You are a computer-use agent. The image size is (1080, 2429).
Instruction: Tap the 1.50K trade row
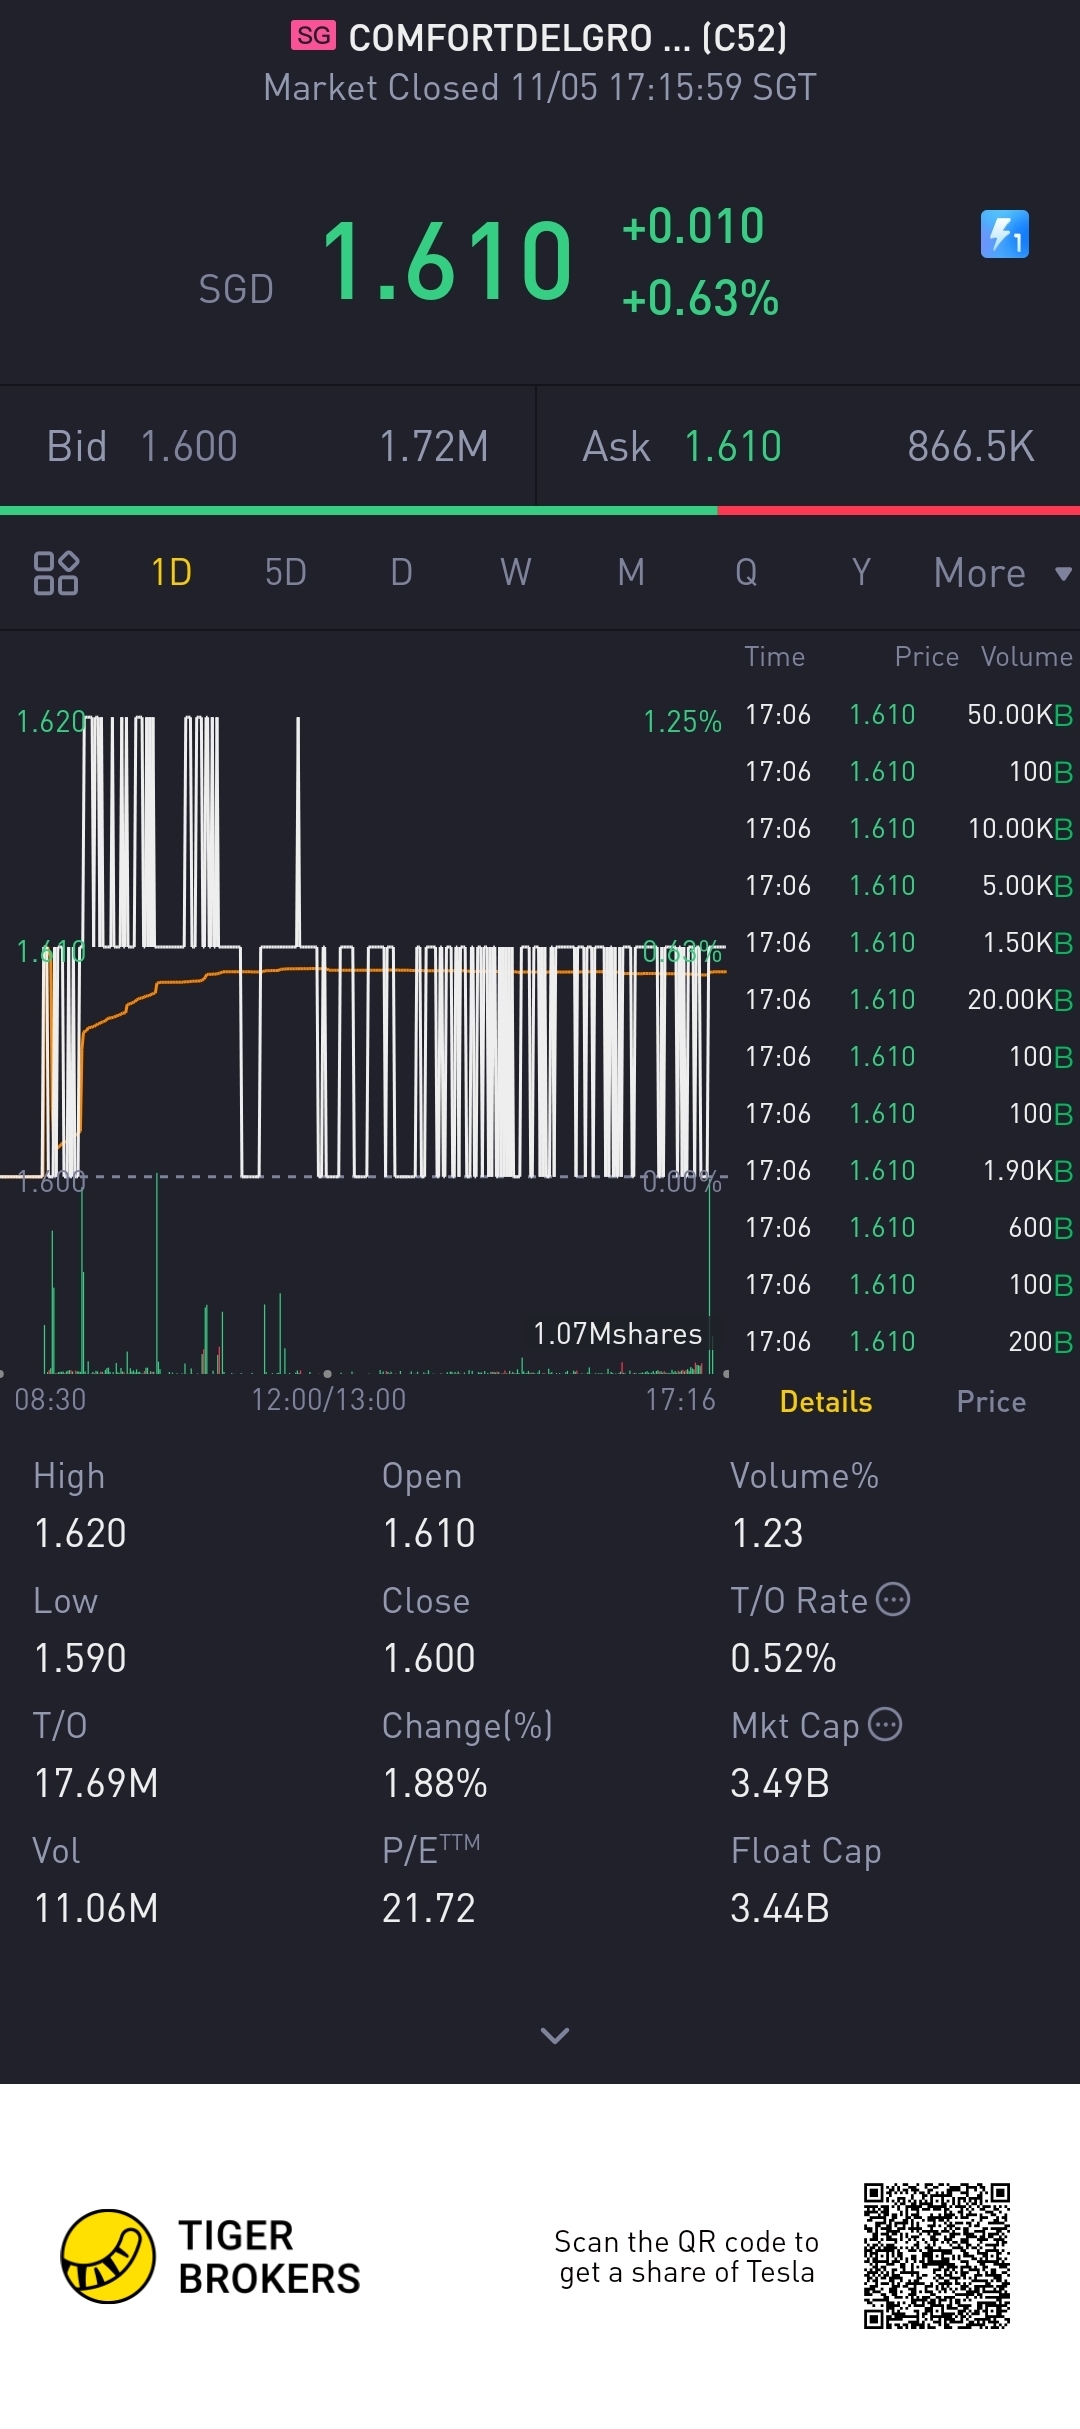click(909, 943)
